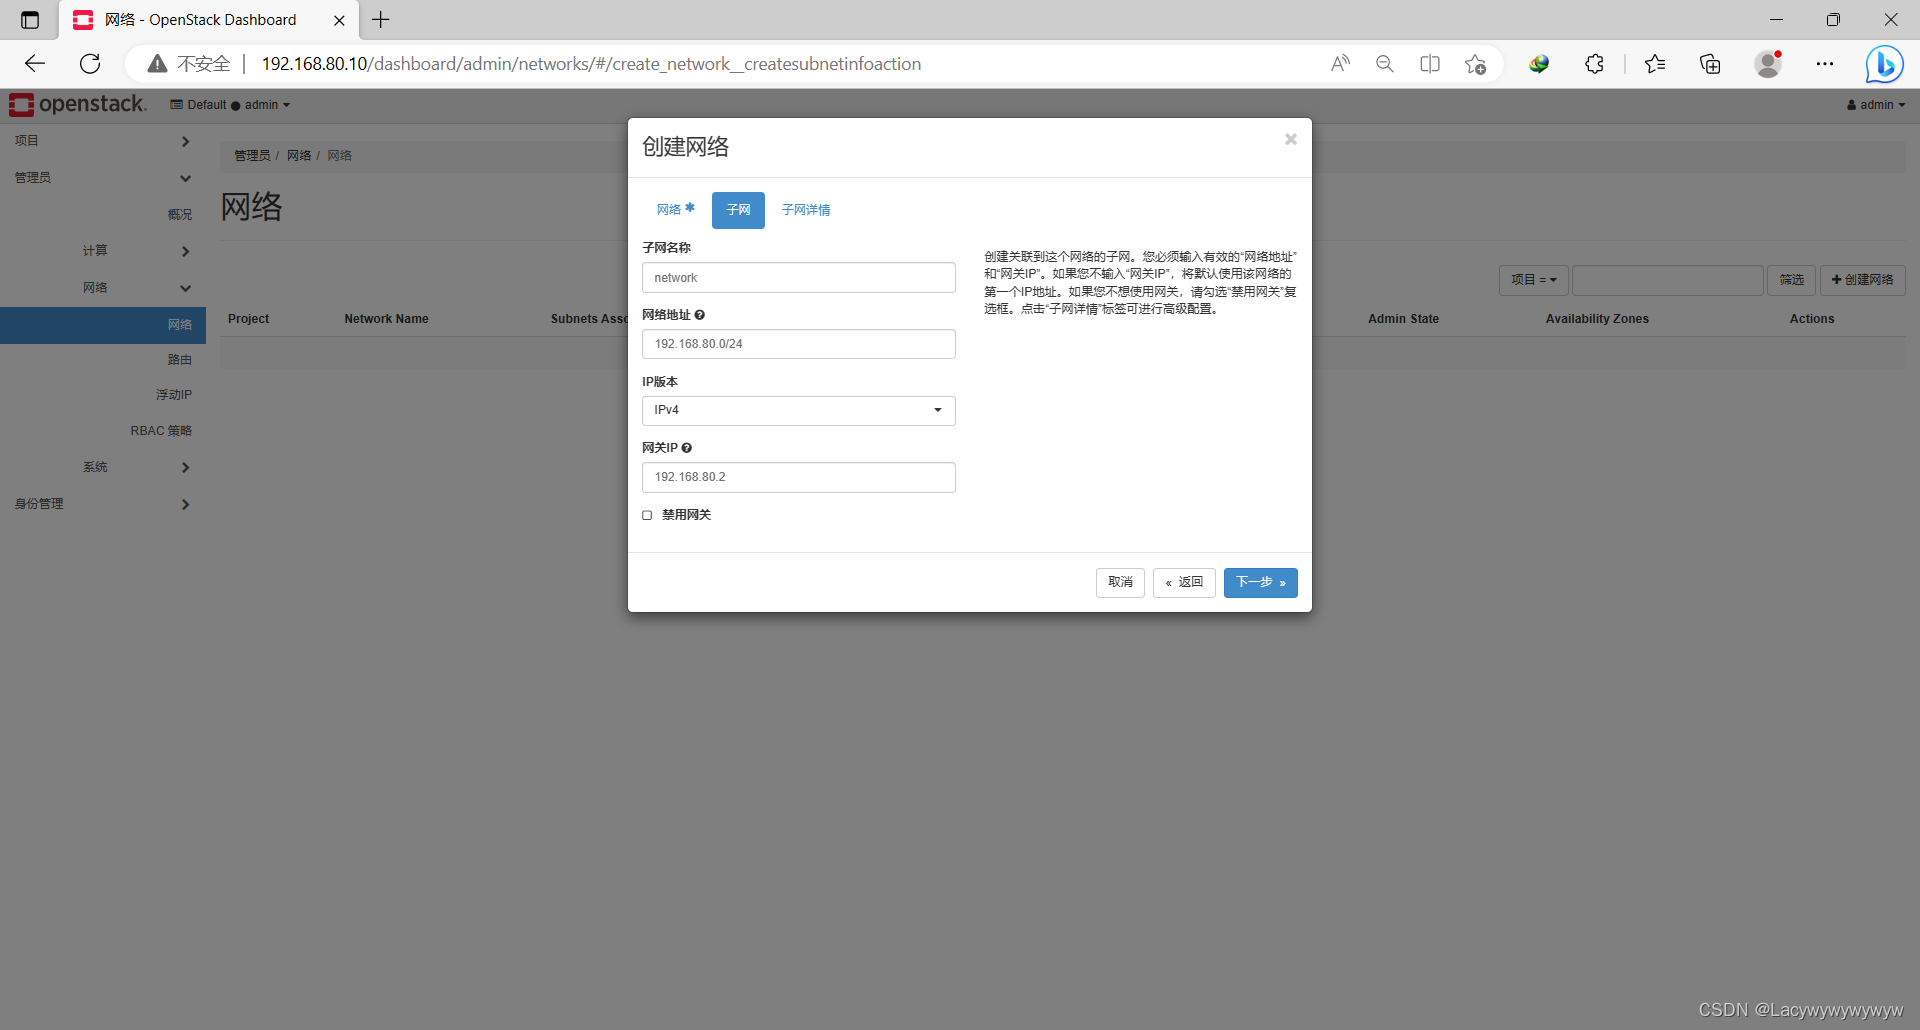Click the 下一步 button
The height and width of the screenshot is (1030, 1920).
(x=1260, y=582)
